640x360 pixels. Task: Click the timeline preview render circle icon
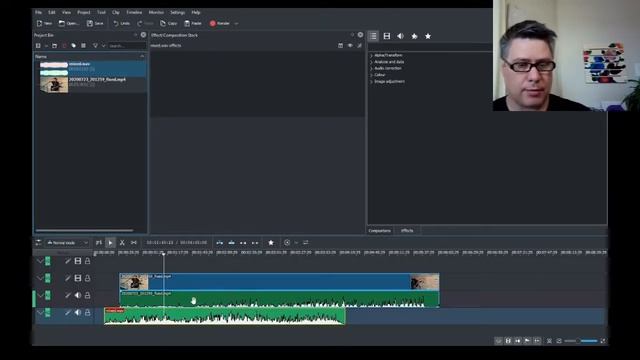pyautogui.click(x=287, y=243)
